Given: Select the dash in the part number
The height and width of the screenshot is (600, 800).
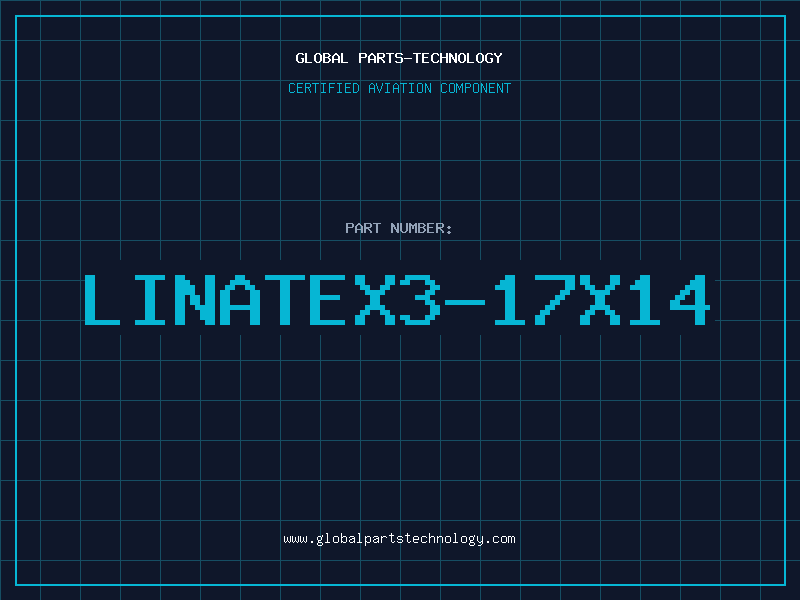Looking at the screenshot, I should 464,302.
